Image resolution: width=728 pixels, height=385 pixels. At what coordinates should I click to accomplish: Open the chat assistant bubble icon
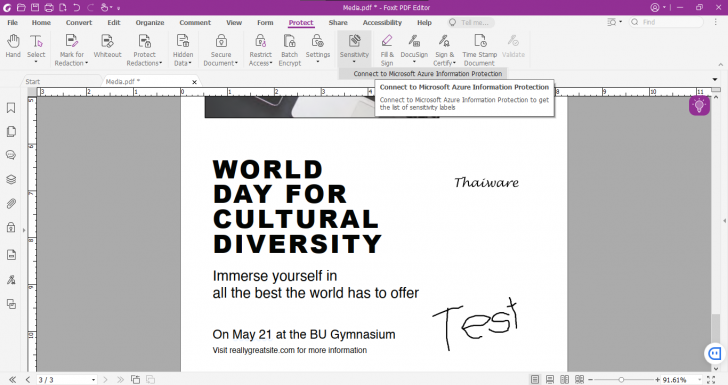pos(715,354)
